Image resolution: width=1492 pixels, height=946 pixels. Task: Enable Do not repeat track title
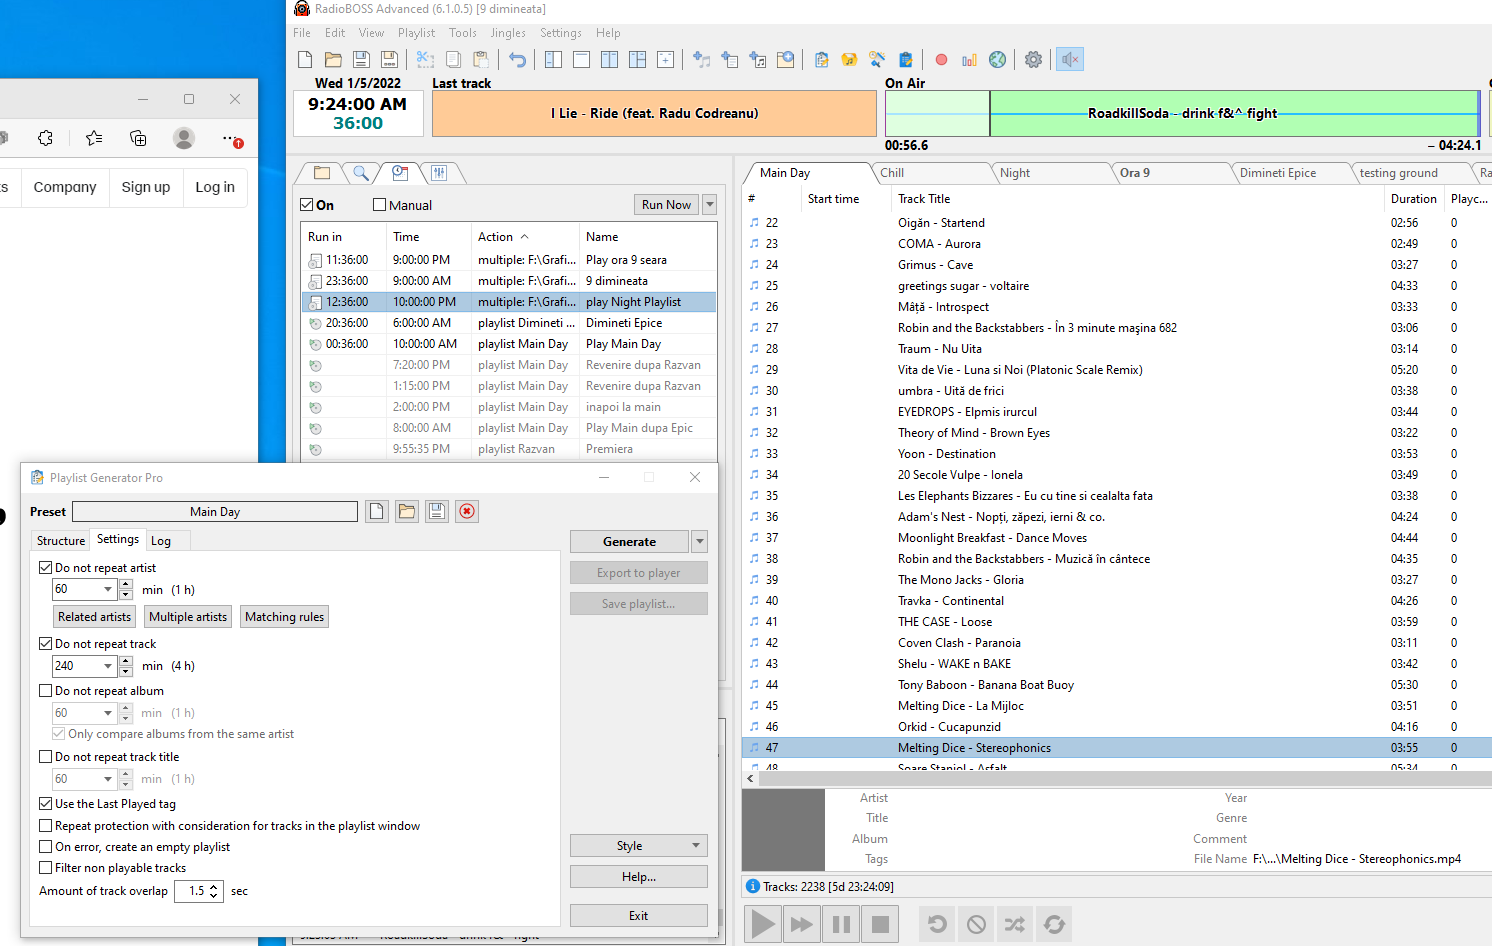tap(46, 757)
